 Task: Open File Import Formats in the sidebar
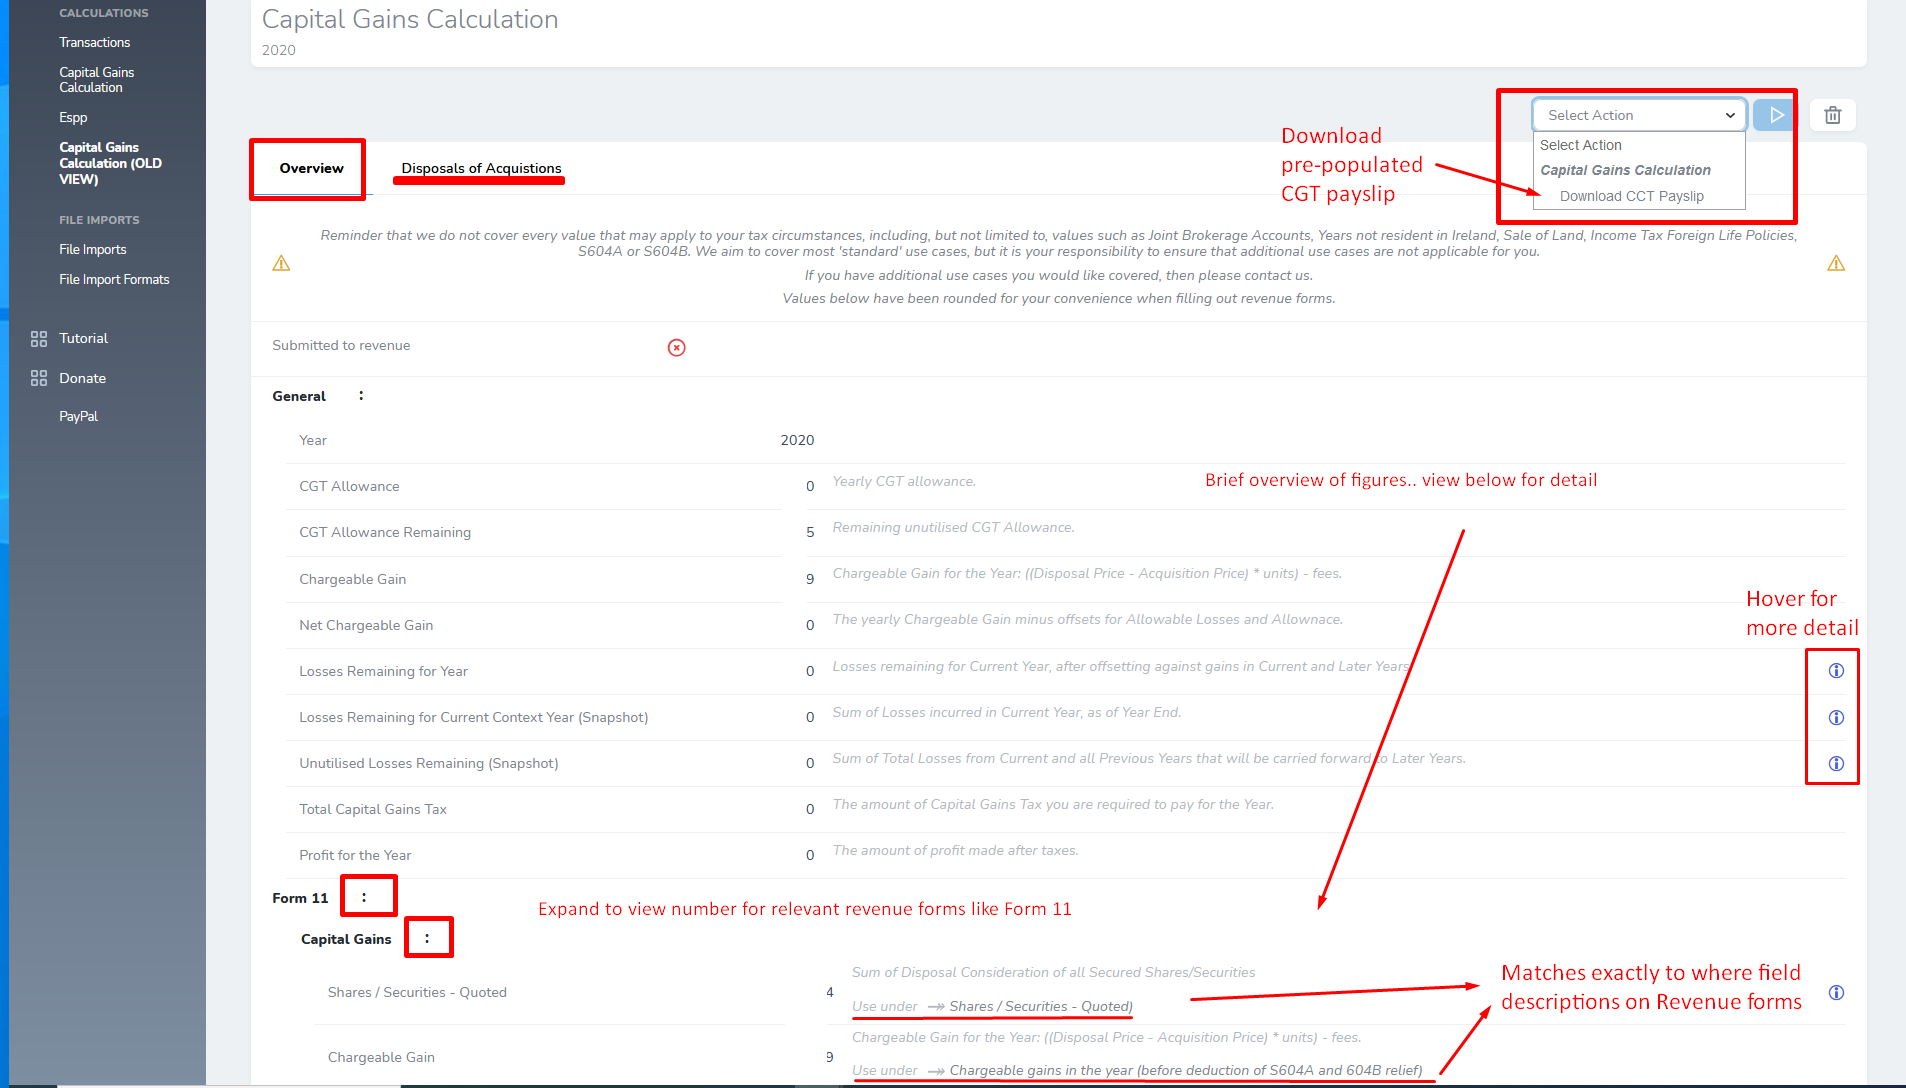[x=114, y=279]
